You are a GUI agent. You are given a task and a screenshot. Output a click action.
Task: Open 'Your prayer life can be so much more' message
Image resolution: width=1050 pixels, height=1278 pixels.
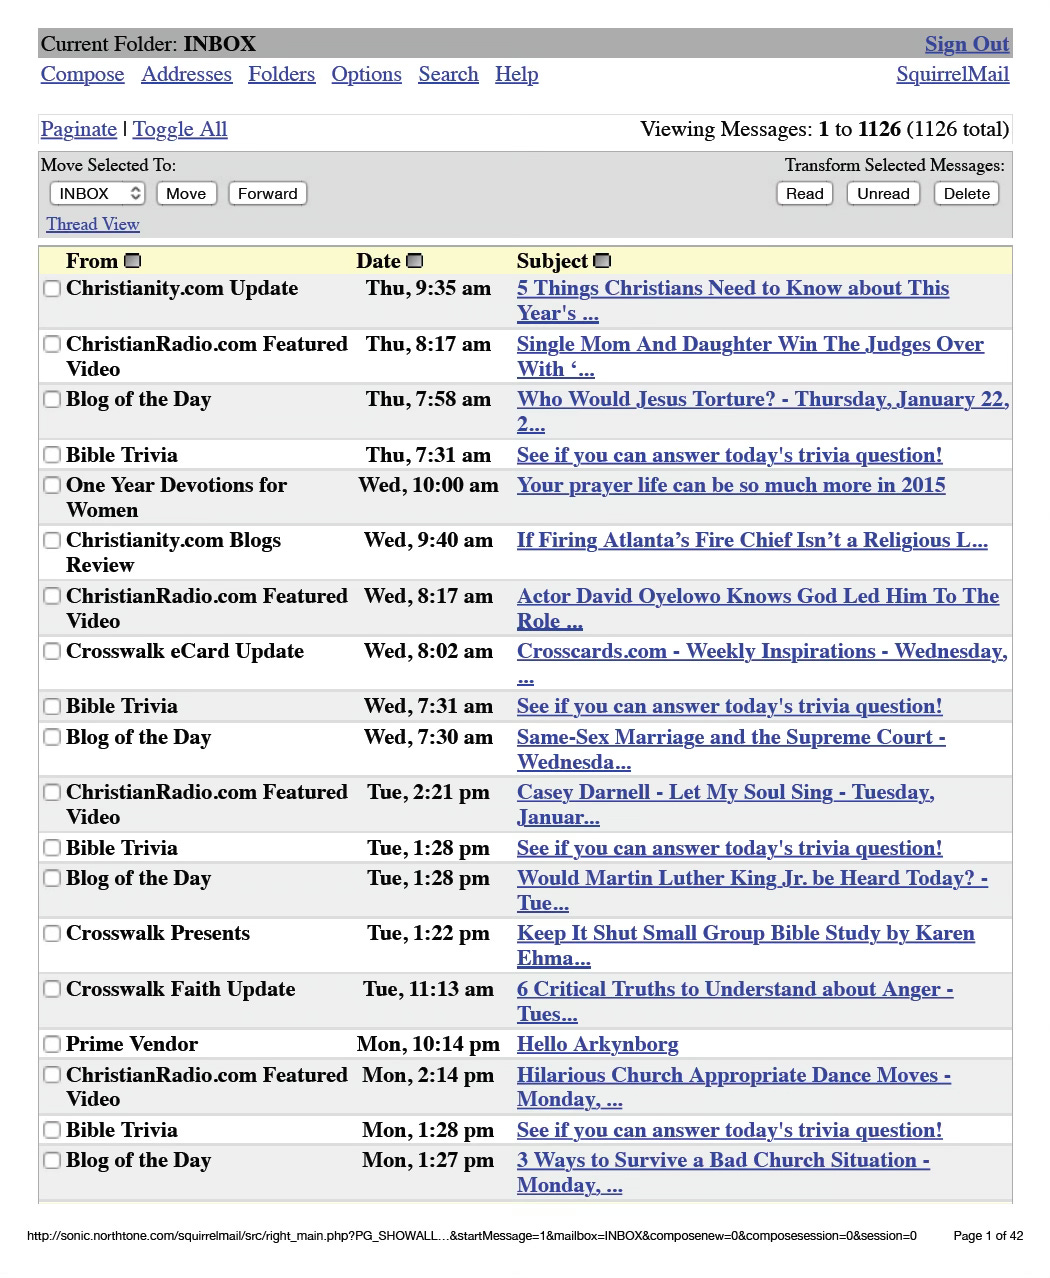pyautogui.click(x=731, y=485)
